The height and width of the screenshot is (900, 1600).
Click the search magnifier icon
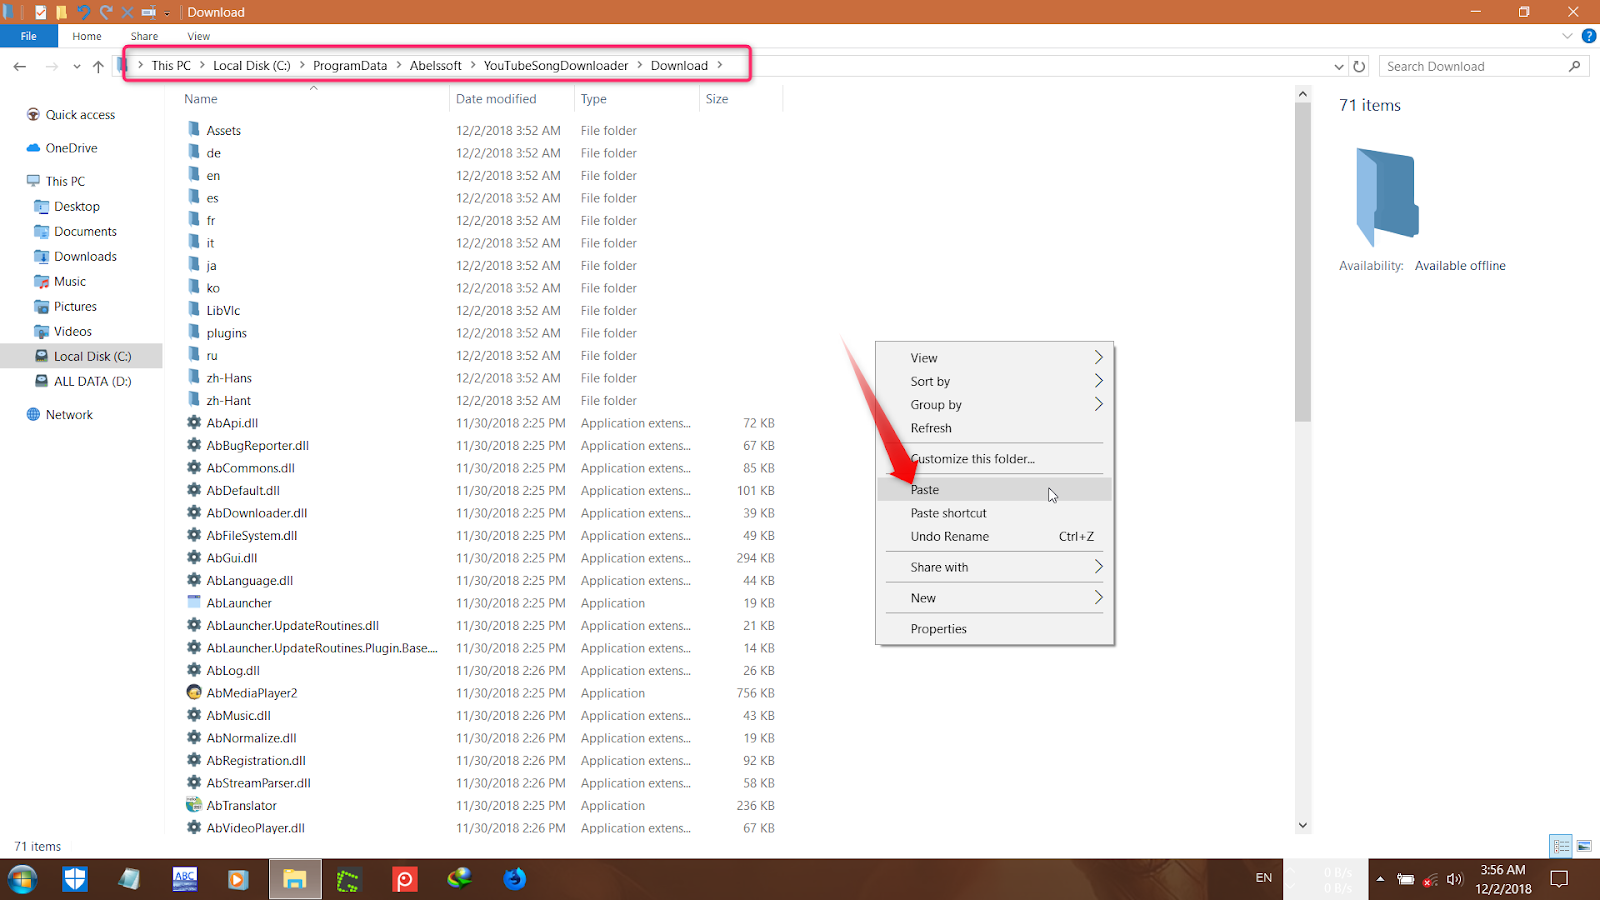pos(1575,66)
